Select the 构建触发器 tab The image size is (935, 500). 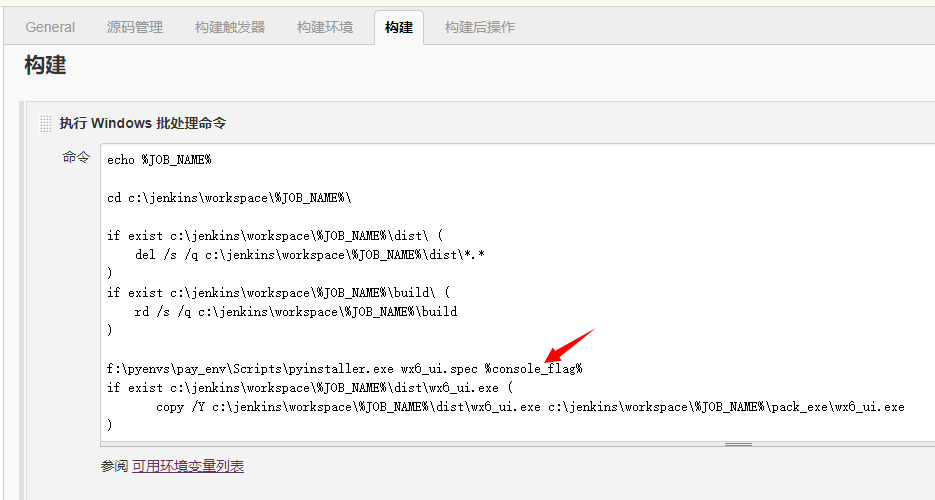(230, 27)
